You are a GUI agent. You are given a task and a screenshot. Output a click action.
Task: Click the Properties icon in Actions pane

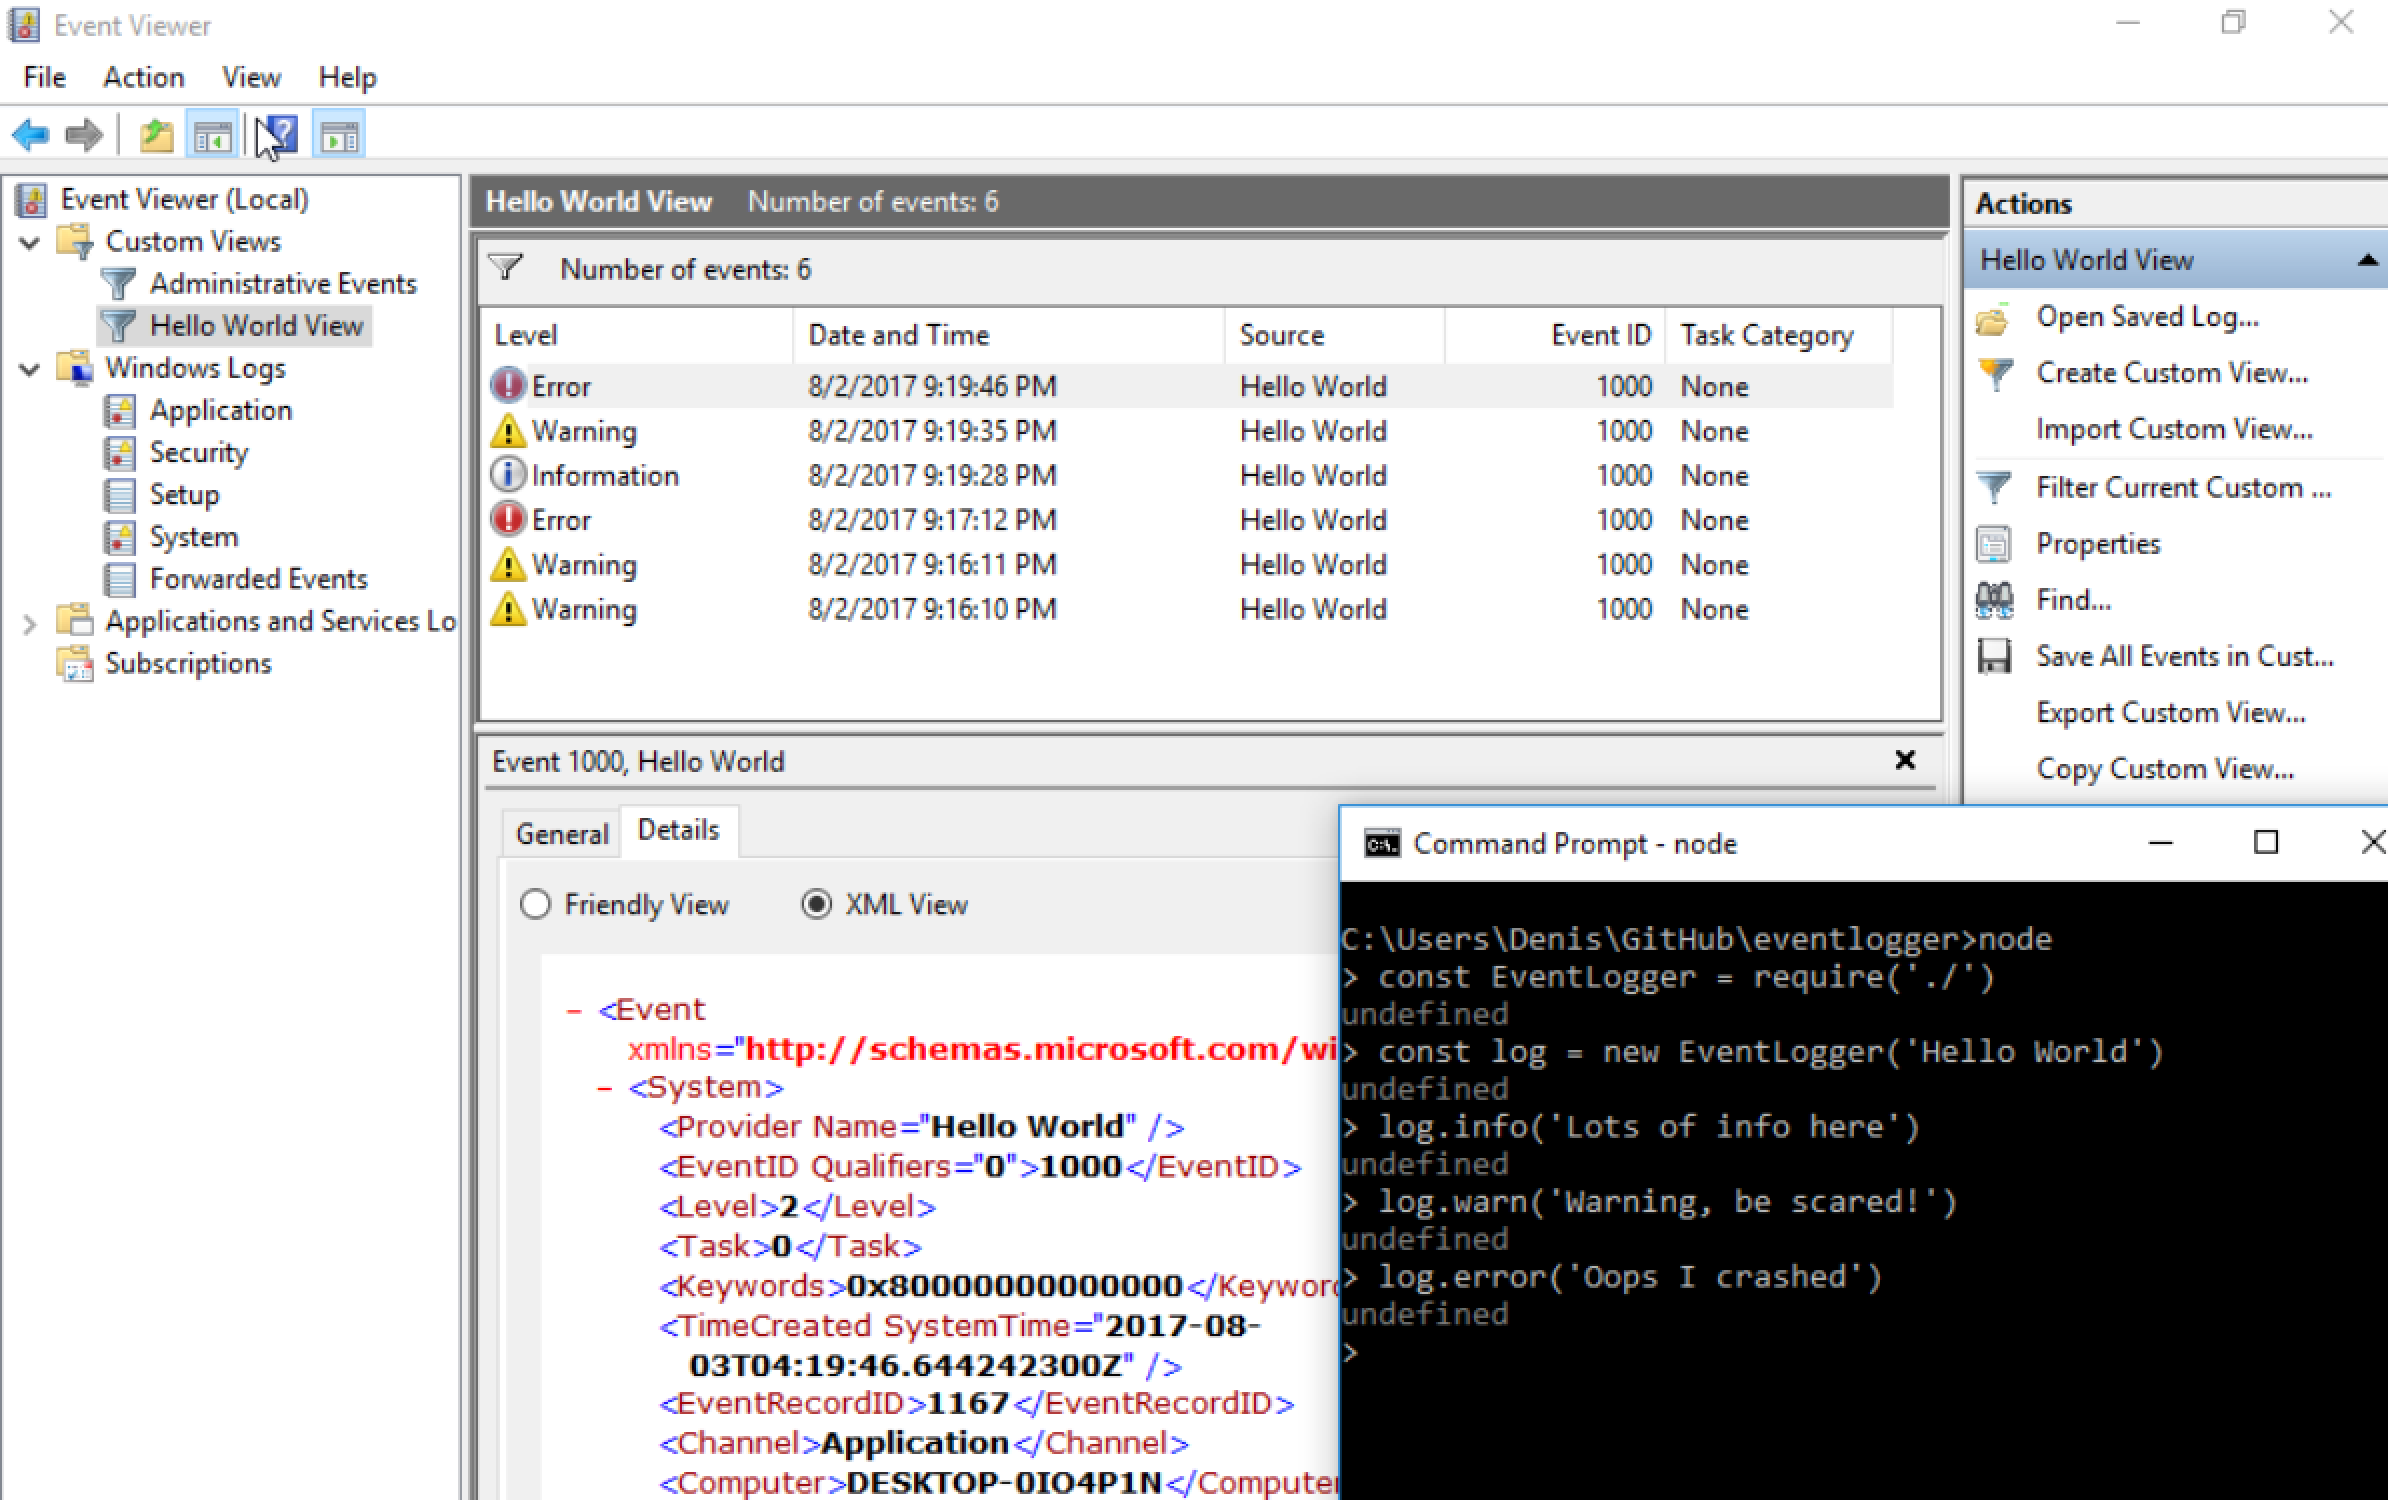pyautogui.click(x=1994, y=544)
